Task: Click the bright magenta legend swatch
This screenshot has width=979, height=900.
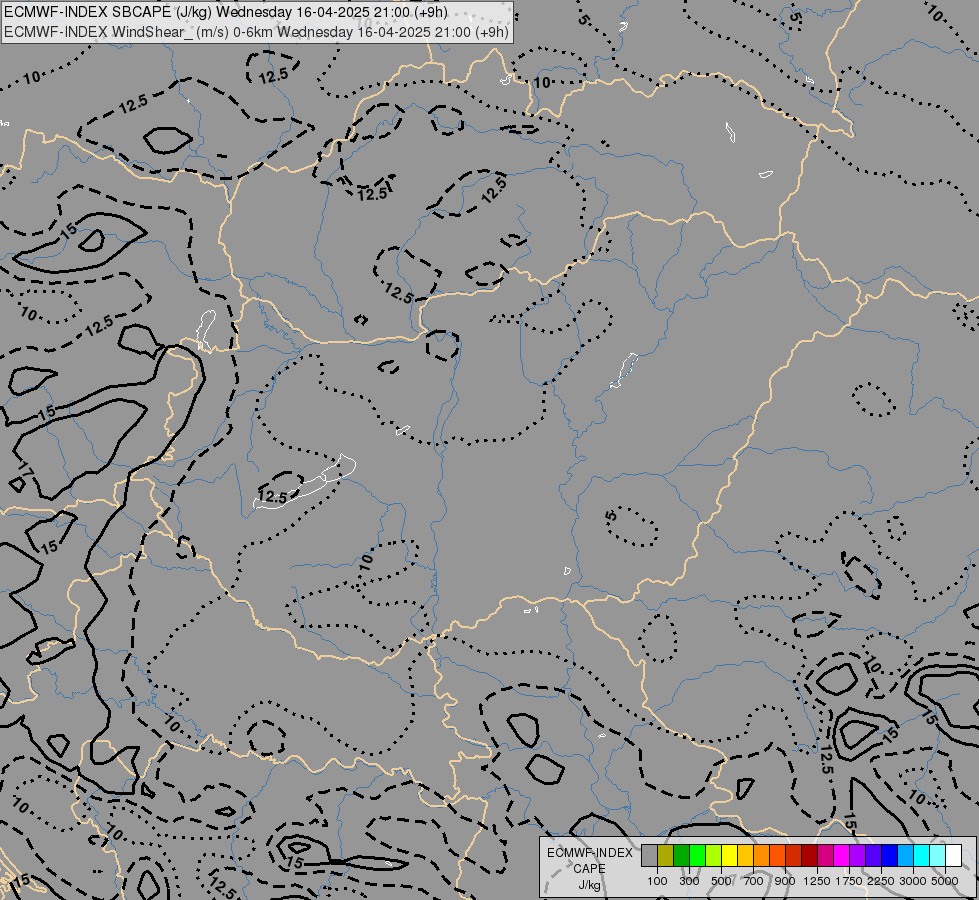Action: click(x=842, y=855)
